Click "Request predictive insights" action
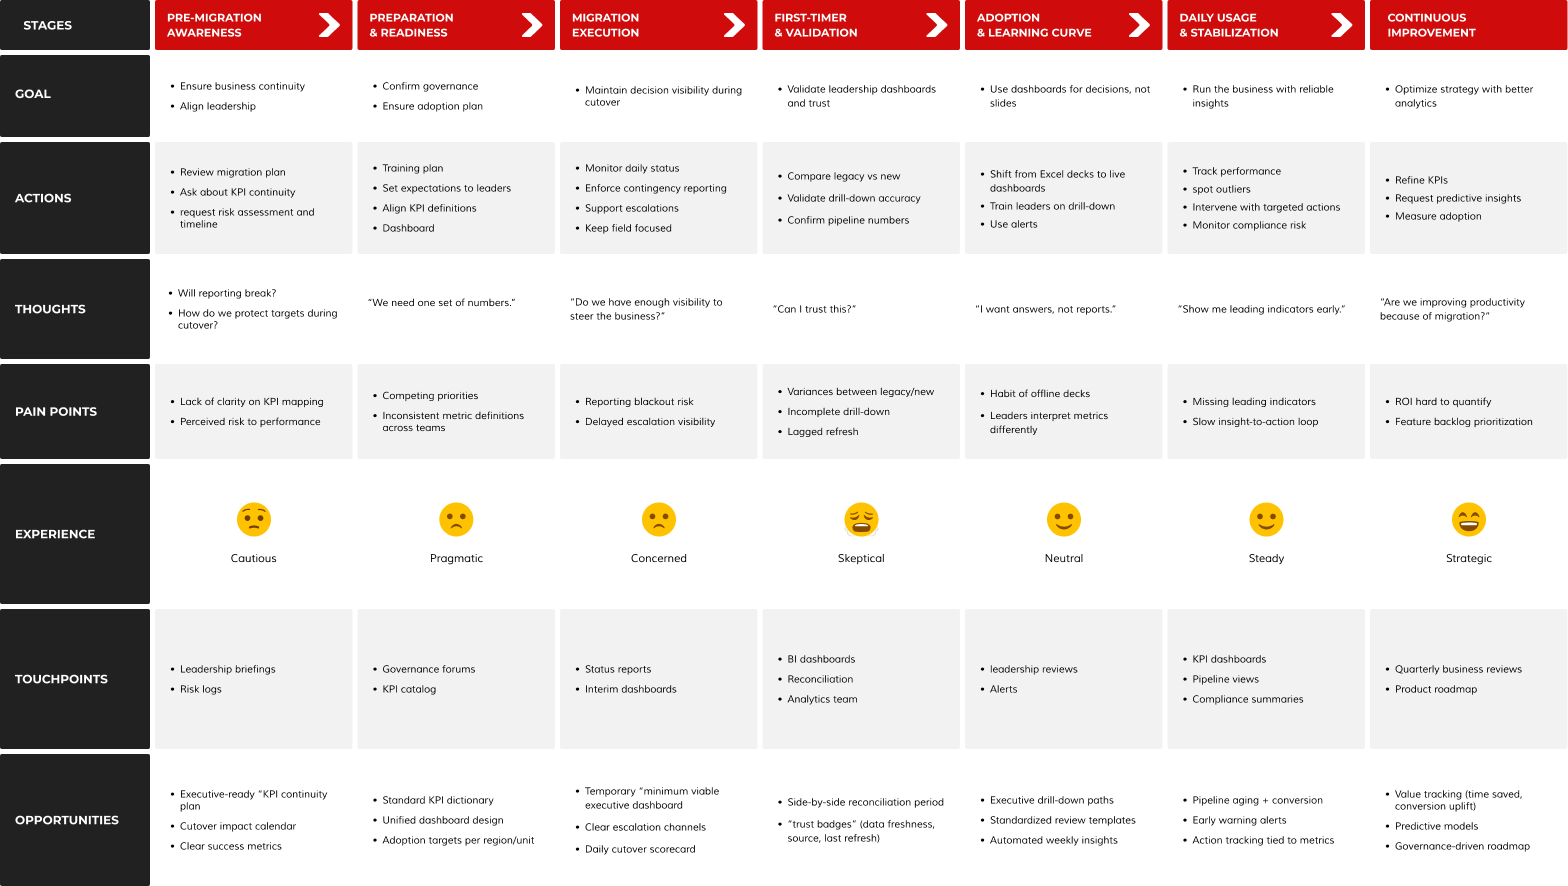1568x886 pixels. coord(1458,198)
